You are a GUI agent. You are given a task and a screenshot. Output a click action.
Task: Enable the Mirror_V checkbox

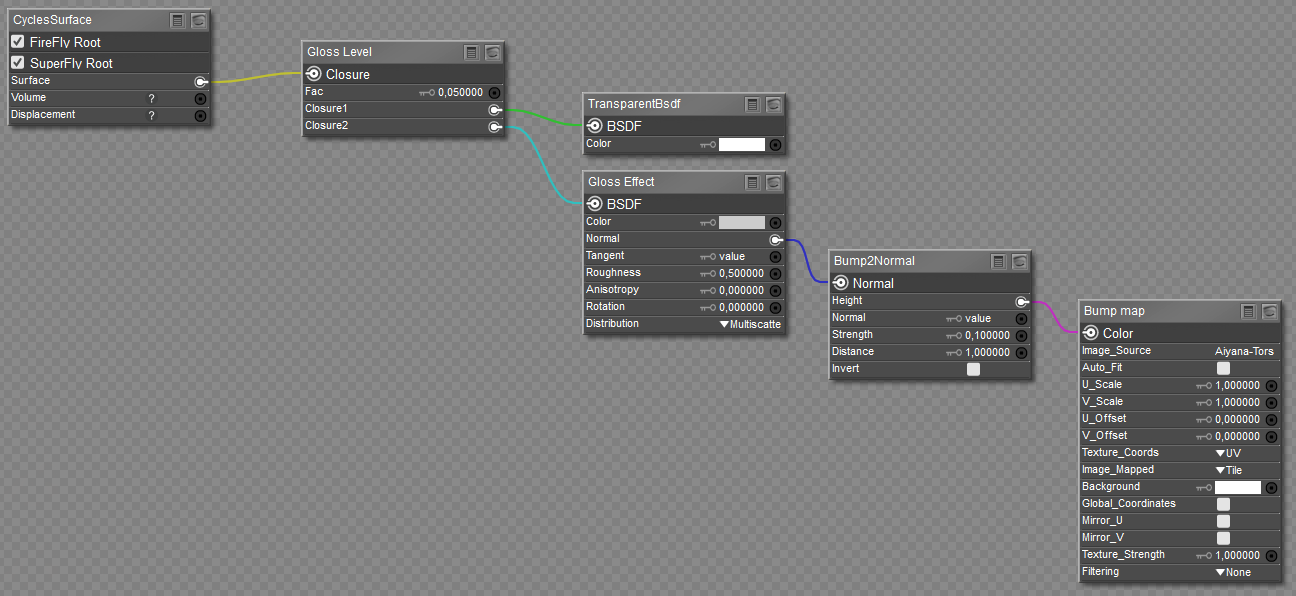(1223, 538)
